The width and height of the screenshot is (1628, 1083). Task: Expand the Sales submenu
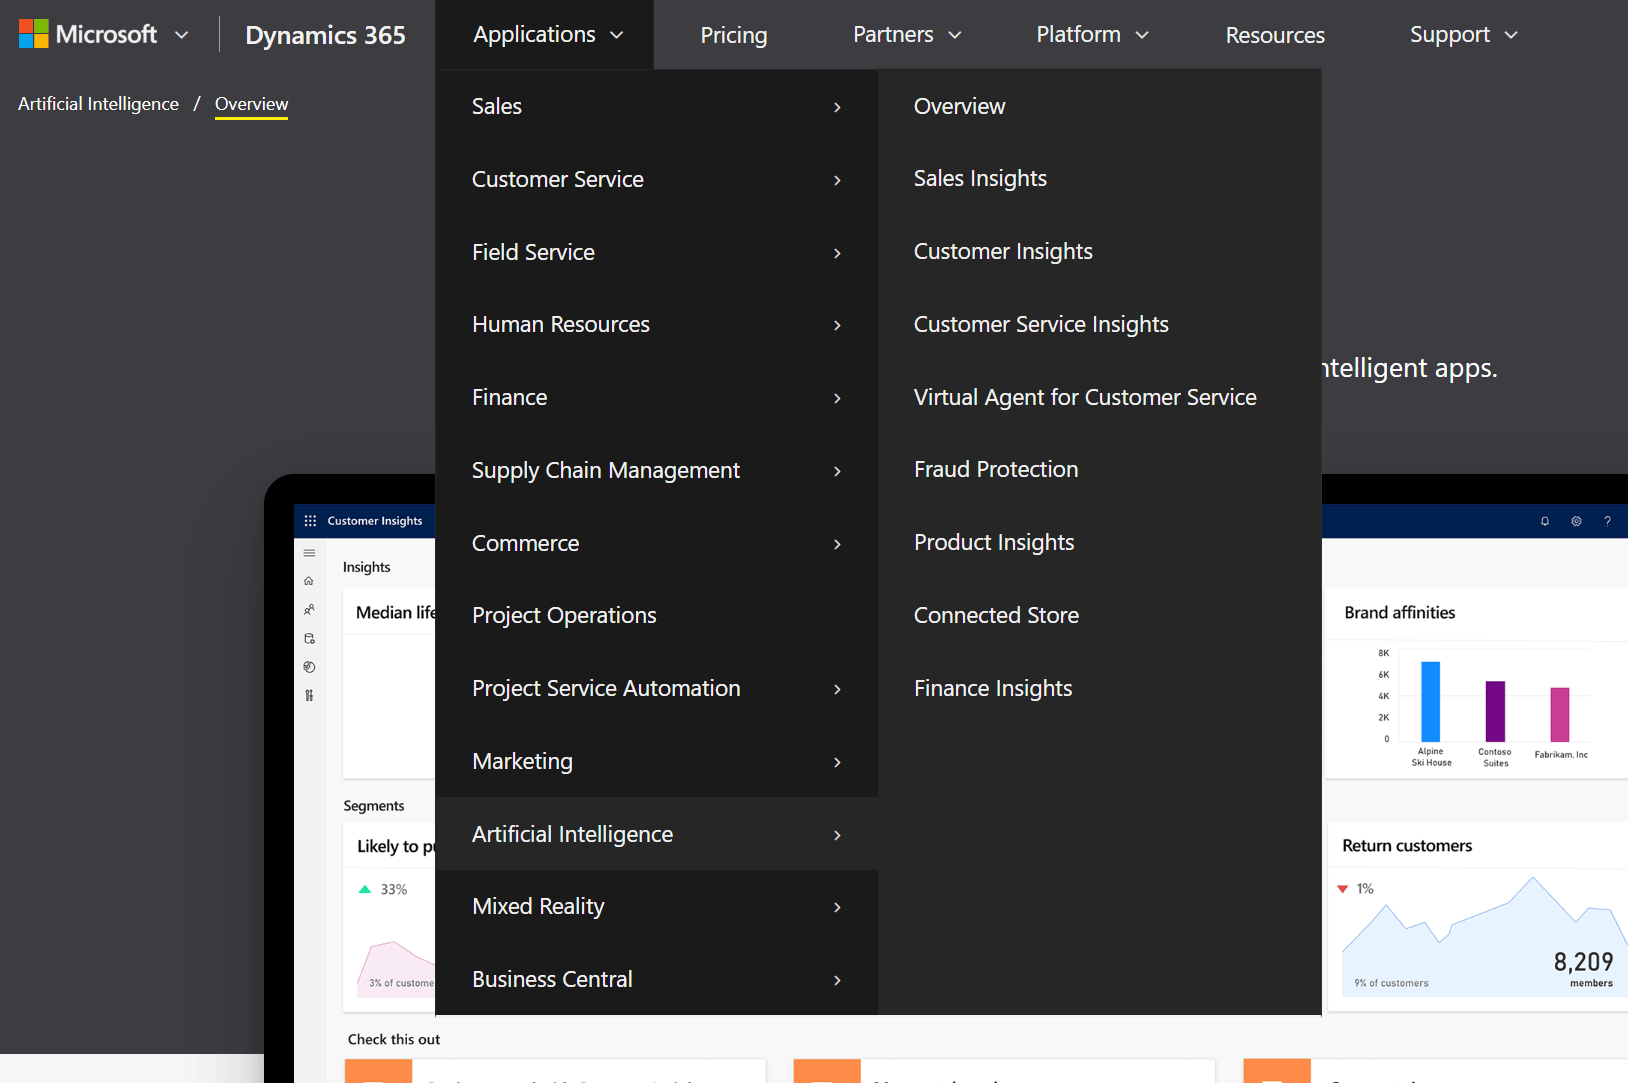point(656,106)
